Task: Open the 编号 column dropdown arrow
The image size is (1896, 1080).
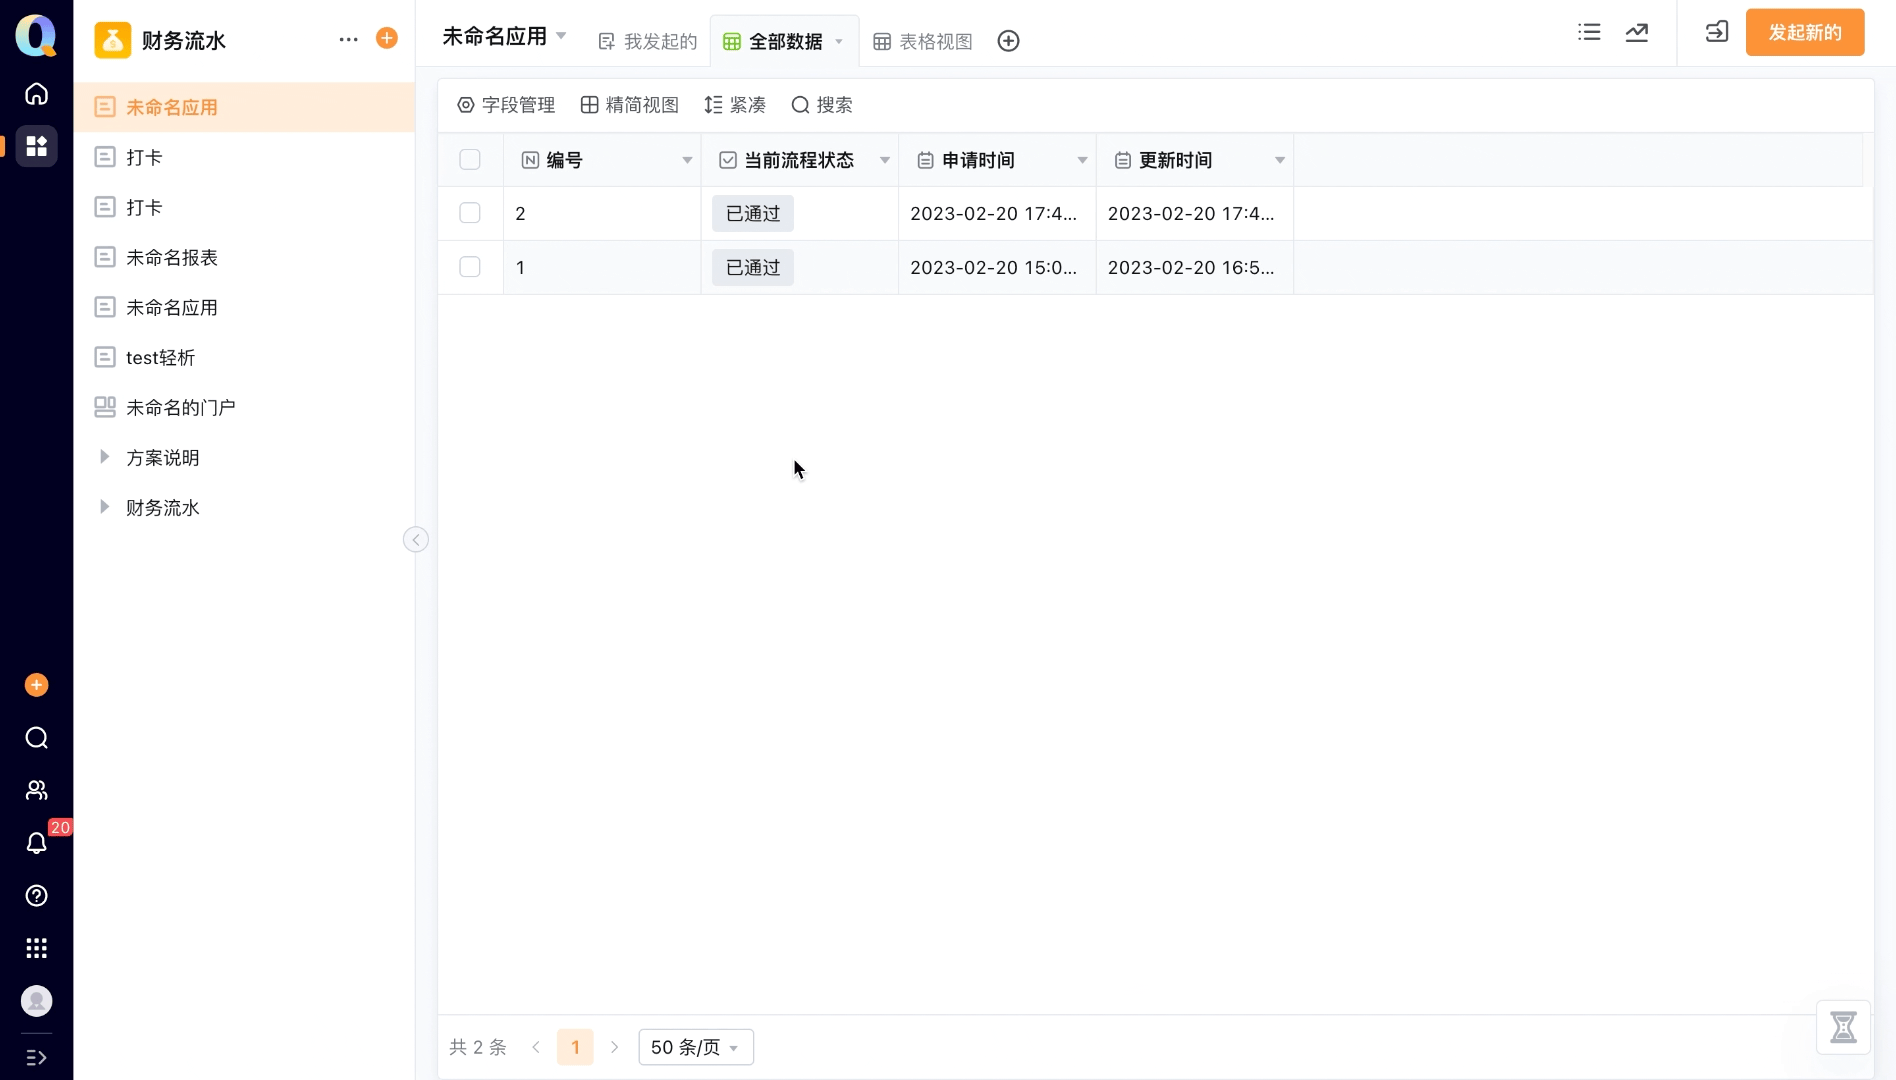Action: click(687, 160)
